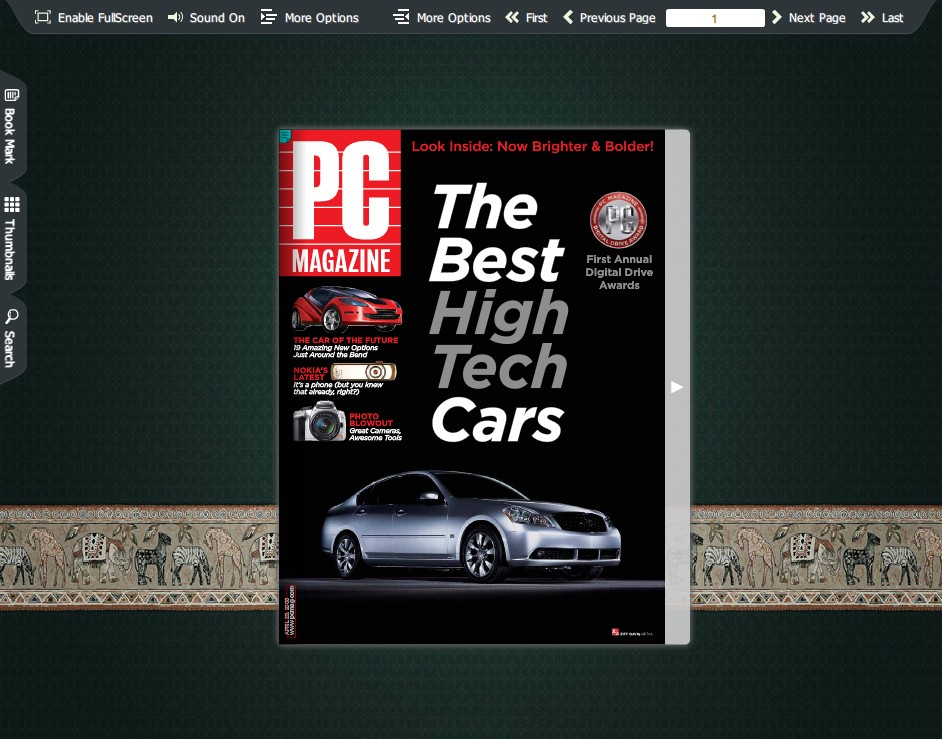Click 'THE CAR OF THE FUTURE' text
The image size is (942, 739).
coord(345,340)
